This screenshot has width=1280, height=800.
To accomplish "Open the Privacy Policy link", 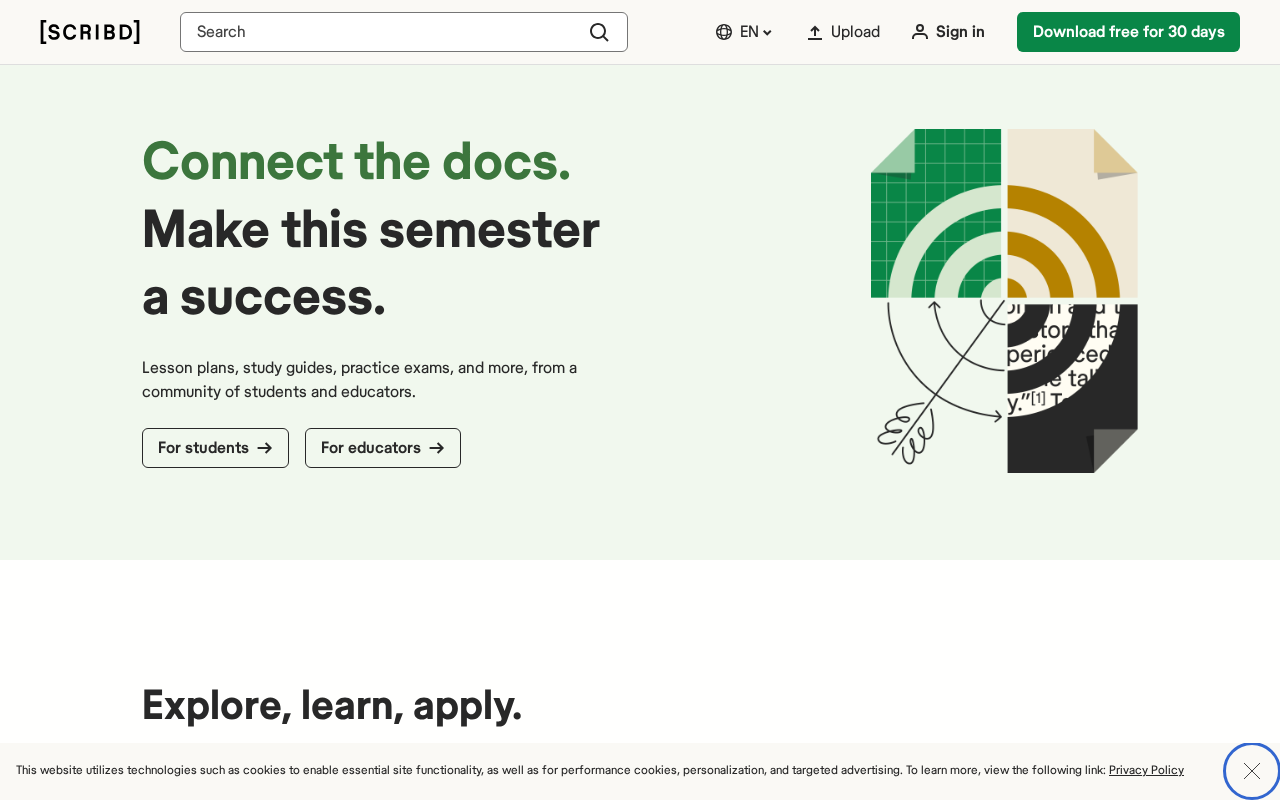I will pyautogui.click(x=1146, y=770).
